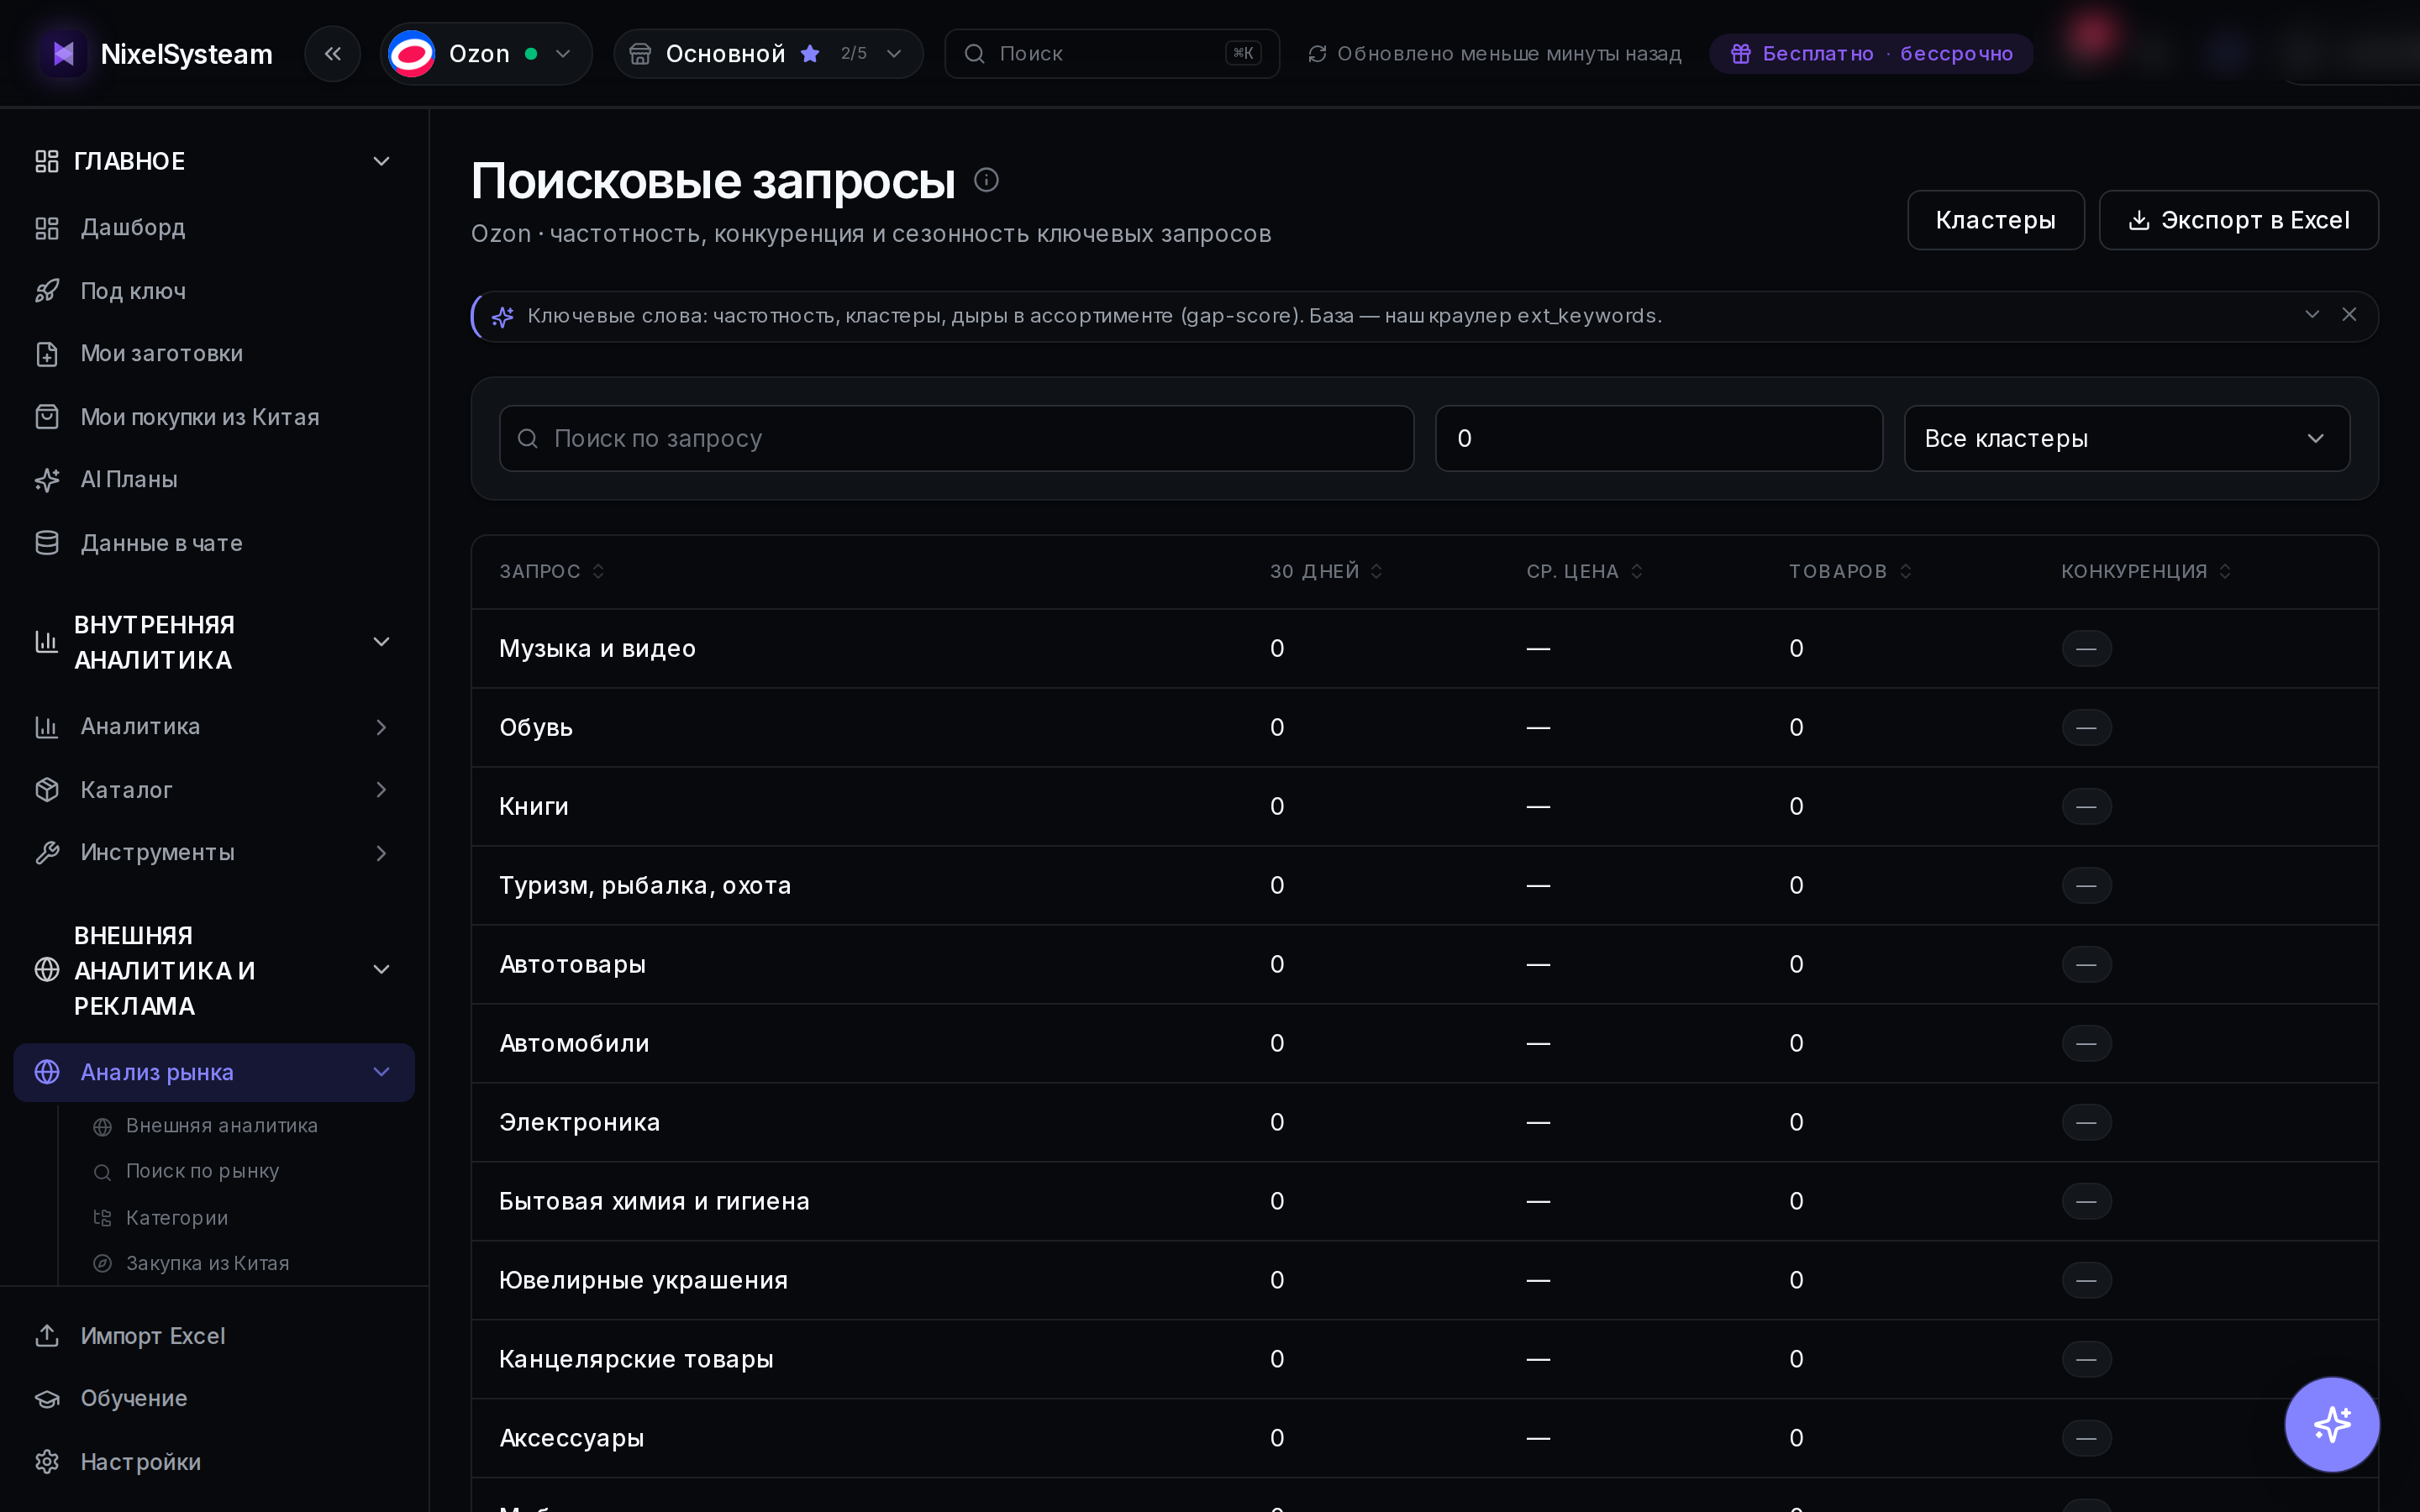
Task: Sort table by ТОВАРОВ column
Action: pyautogui.click(x=1850, y=571)
